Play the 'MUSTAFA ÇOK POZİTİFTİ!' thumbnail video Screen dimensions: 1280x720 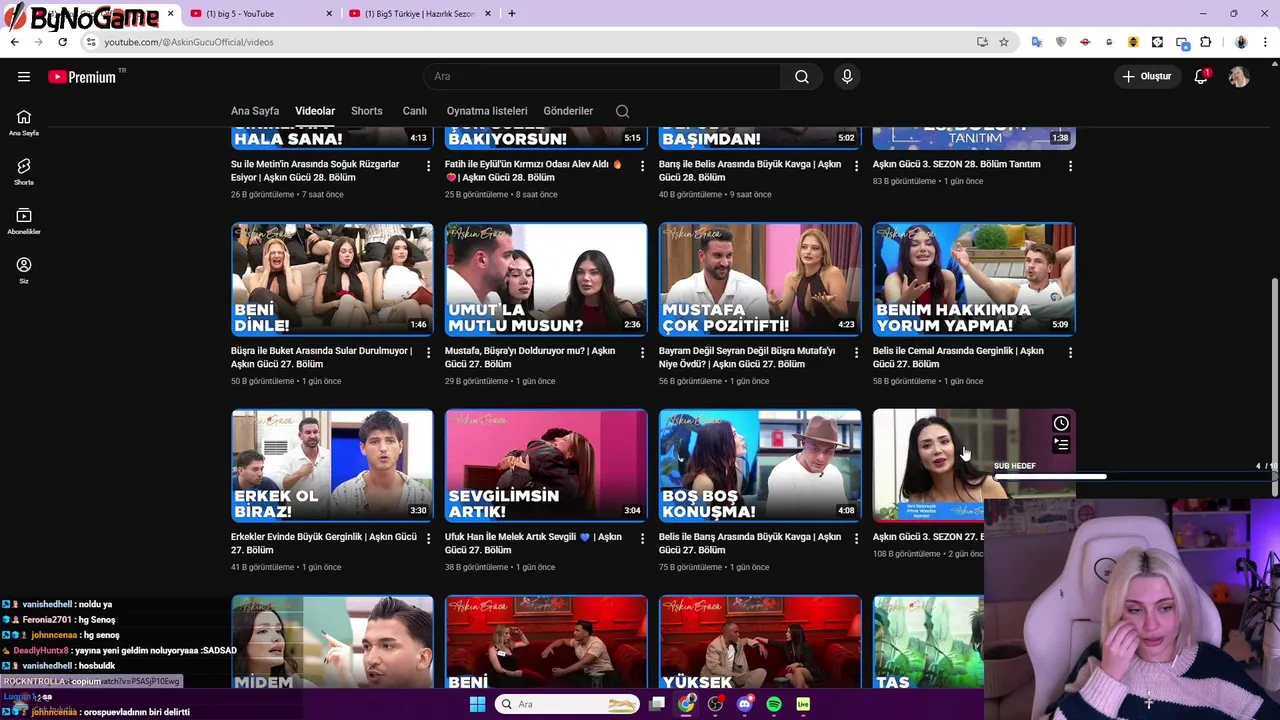pos(760,279)
